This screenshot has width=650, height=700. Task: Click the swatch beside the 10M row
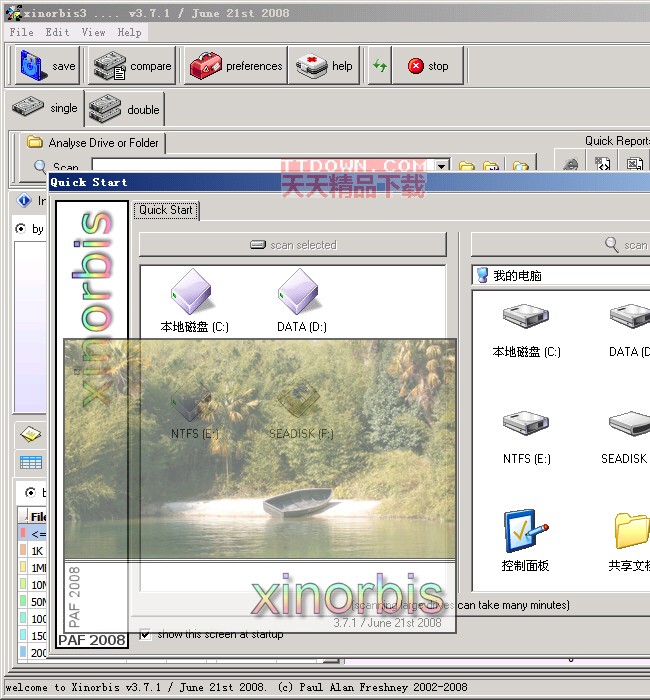pos(23,584)
